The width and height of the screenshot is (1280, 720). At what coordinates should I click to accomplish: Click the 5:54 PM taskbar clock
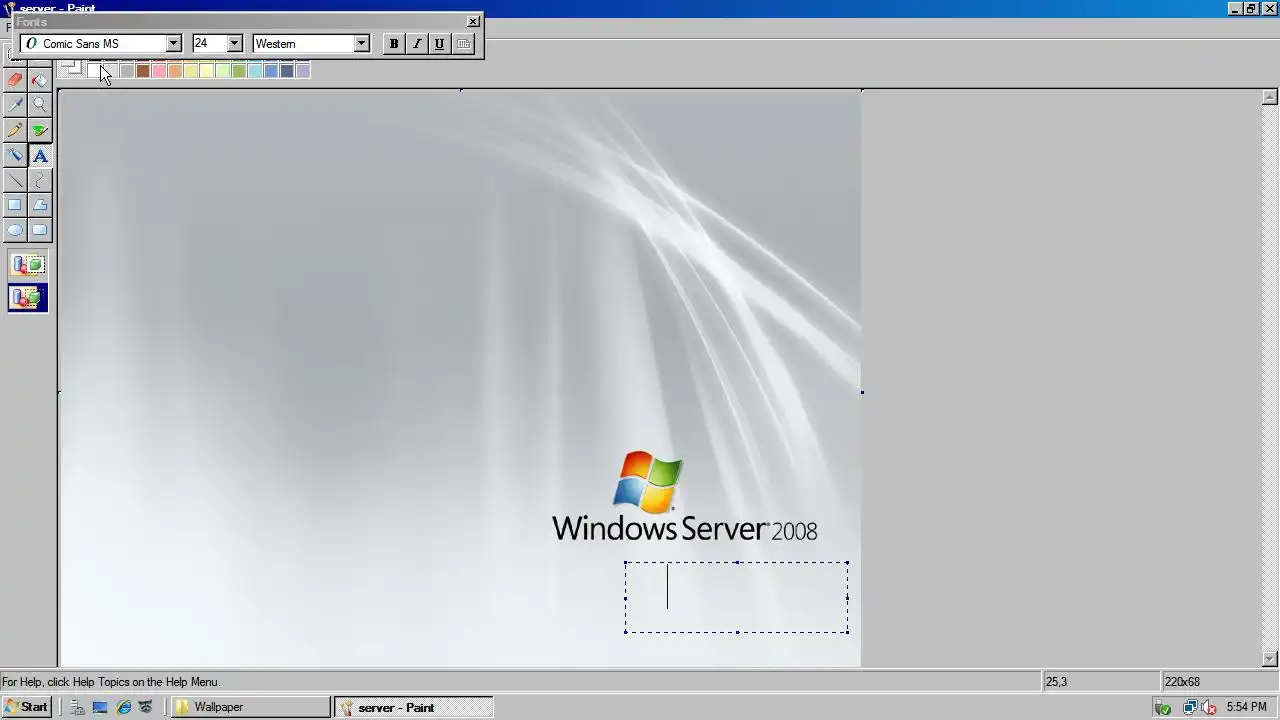[x=1246, y=707]
